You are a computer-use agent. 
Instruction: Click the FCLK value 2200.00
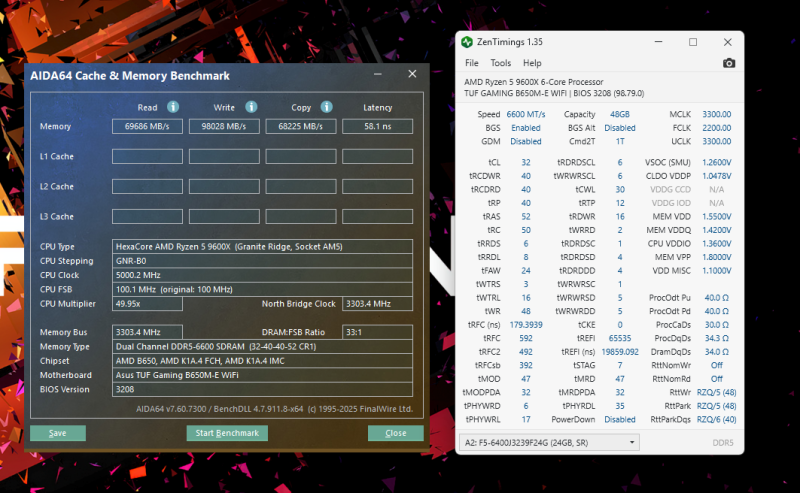click(716, 128)
